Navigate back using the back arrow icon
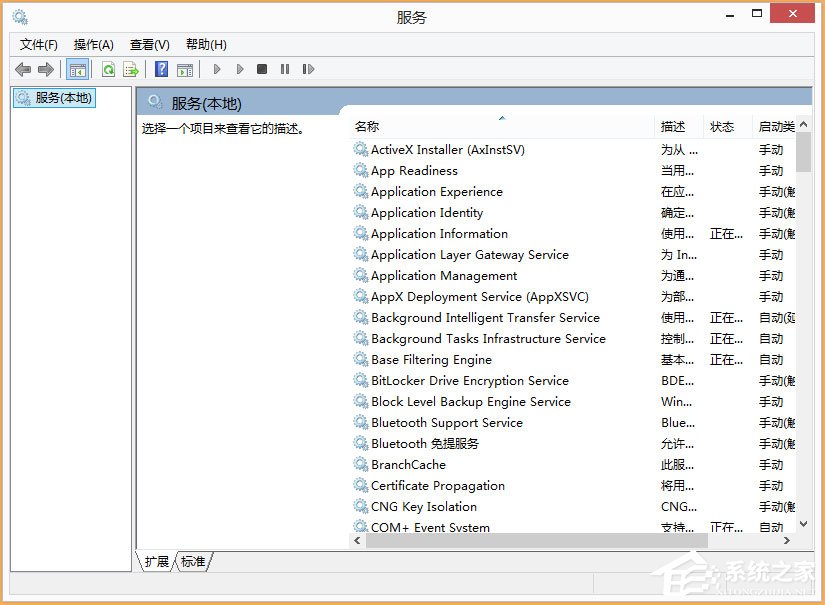This screenshot has width=825, height=605. point(22,68)
